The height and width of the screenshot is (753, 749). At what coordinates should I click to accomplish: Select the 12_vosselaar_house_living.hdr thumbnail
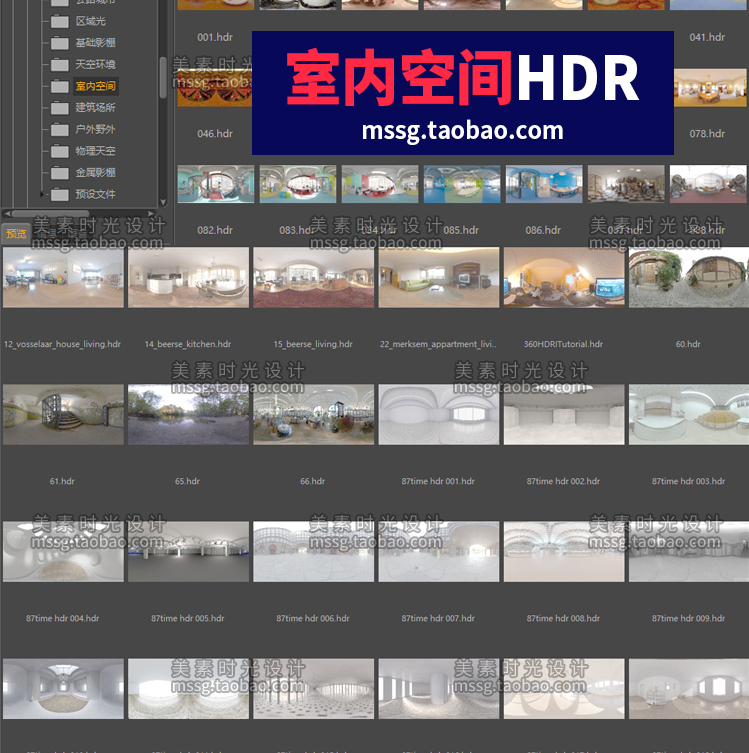[63, 277]
